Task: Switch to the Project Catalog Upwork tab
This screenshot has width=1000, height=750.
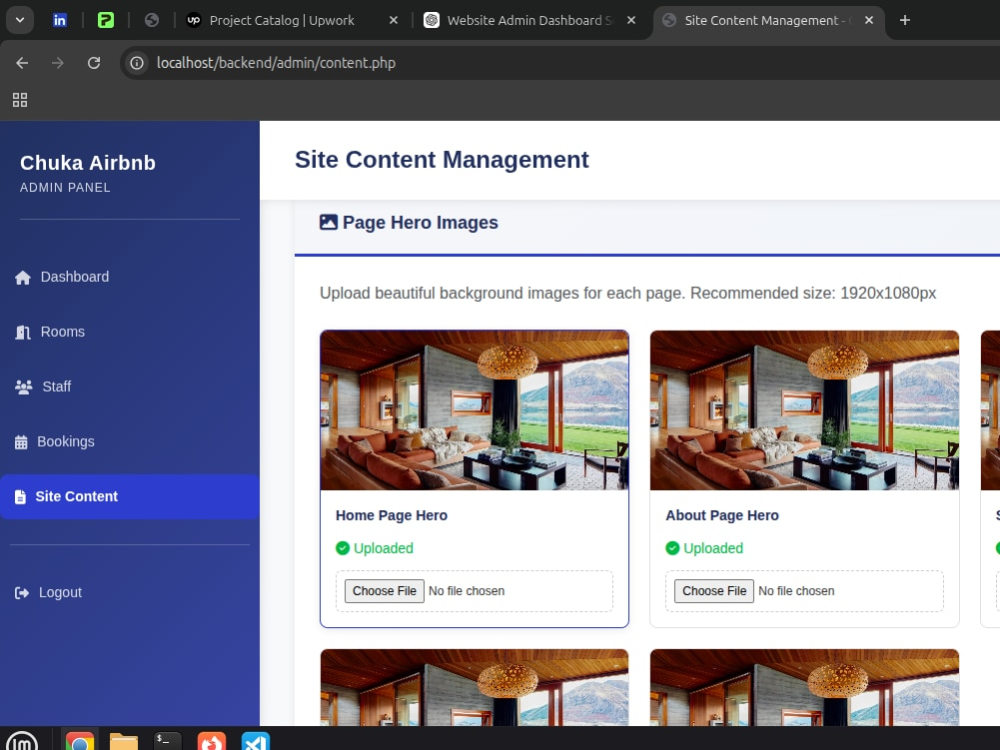Action: pos(281,20)
